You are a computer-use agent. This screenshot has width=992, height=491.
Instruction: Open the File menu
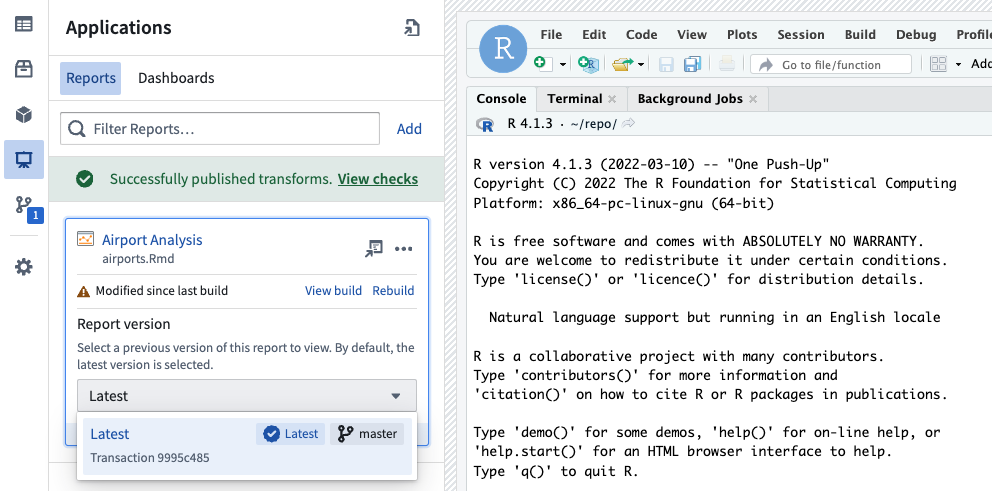[x=551, y=35]
